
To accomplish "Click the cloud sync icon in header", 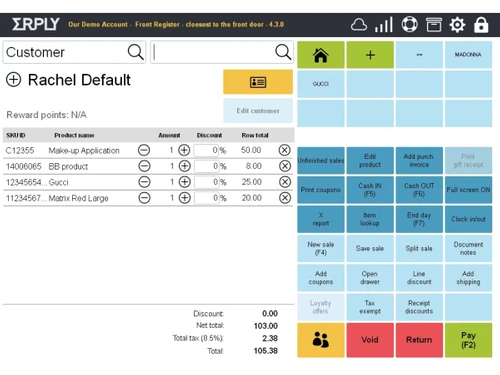I will (x=359, y=25).
